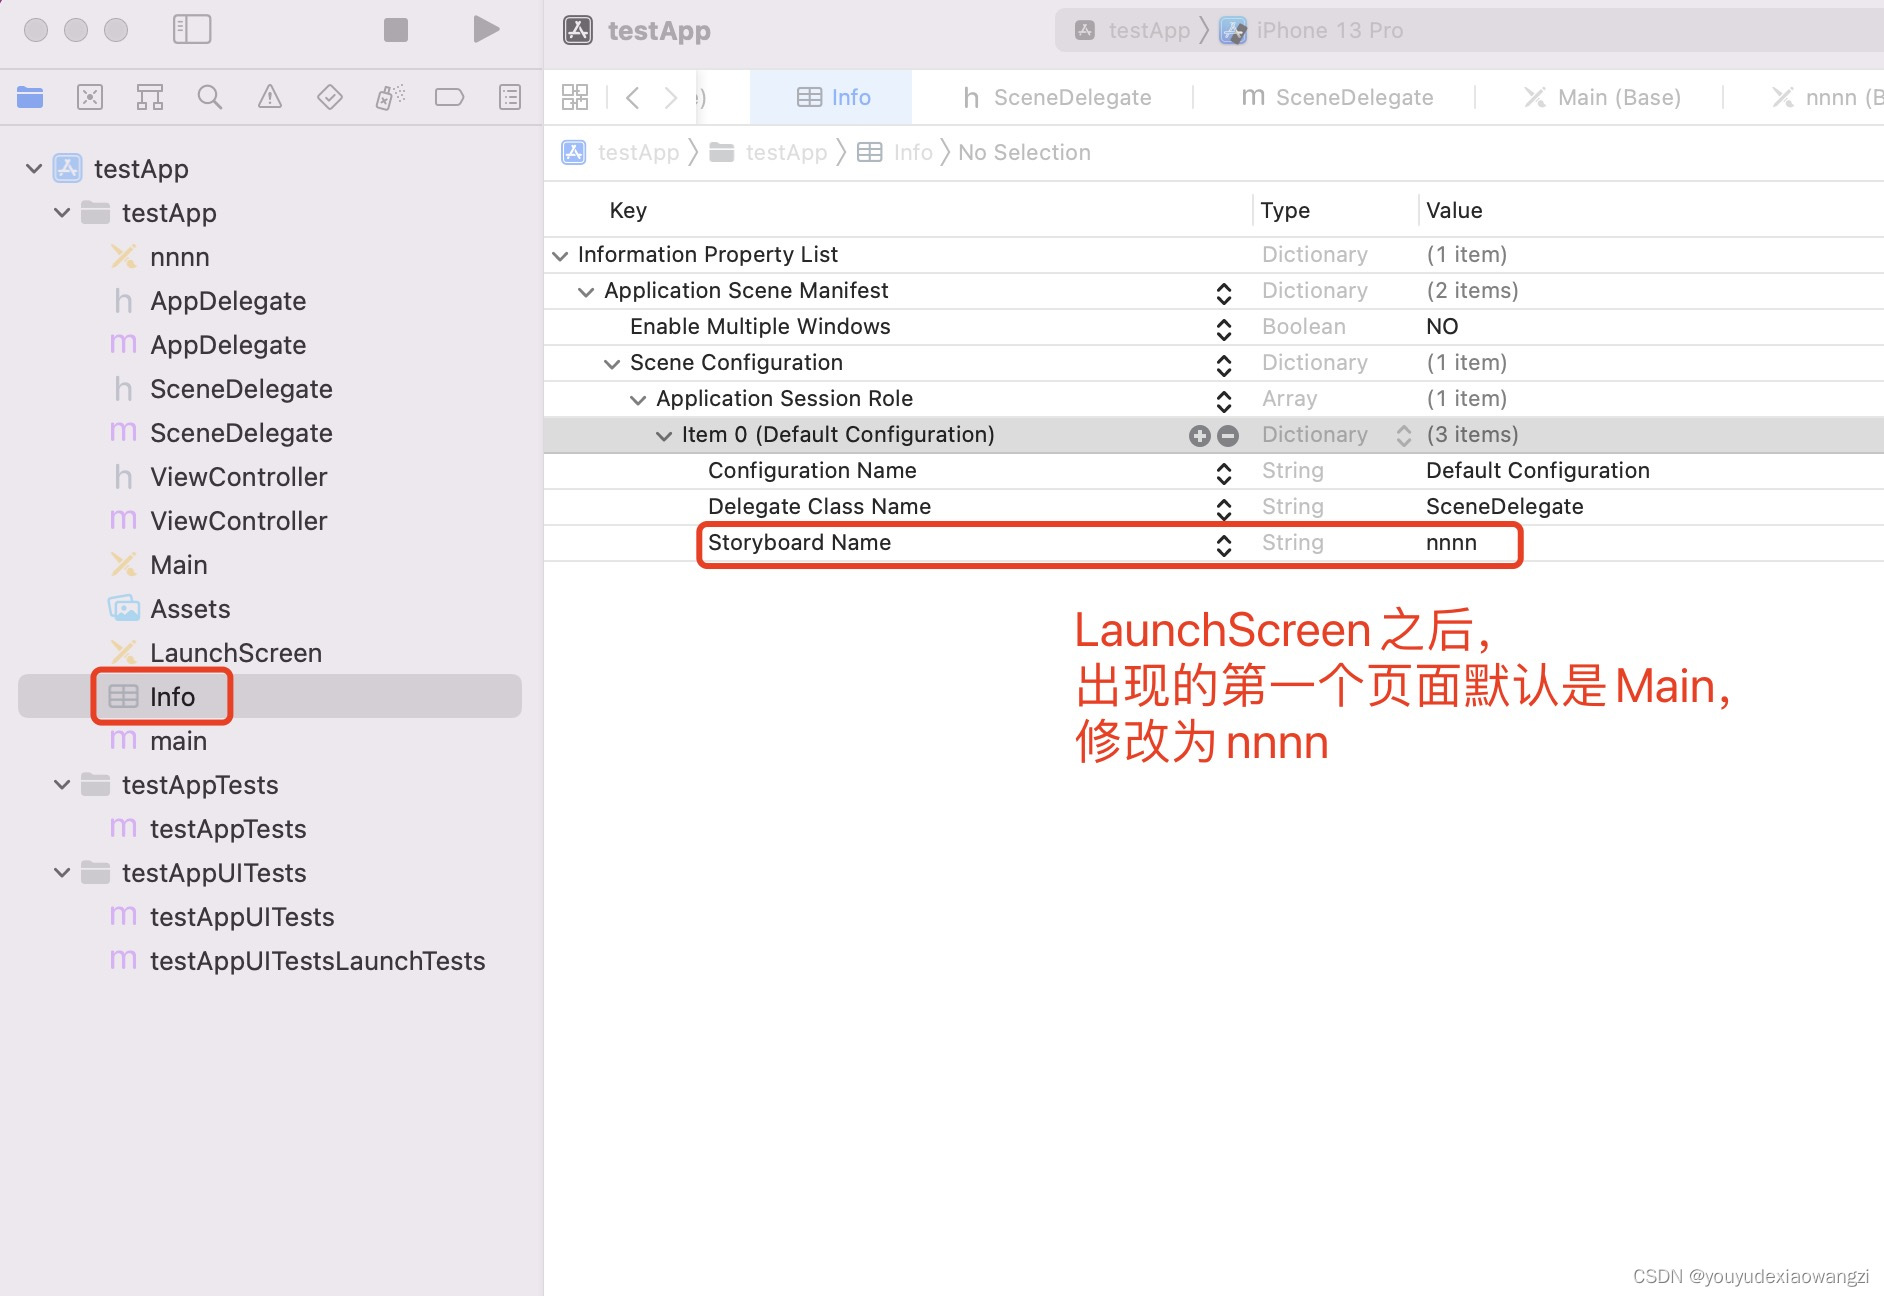
Task: Select testApp scheme in toolbar
Action: coord(1132,30)
